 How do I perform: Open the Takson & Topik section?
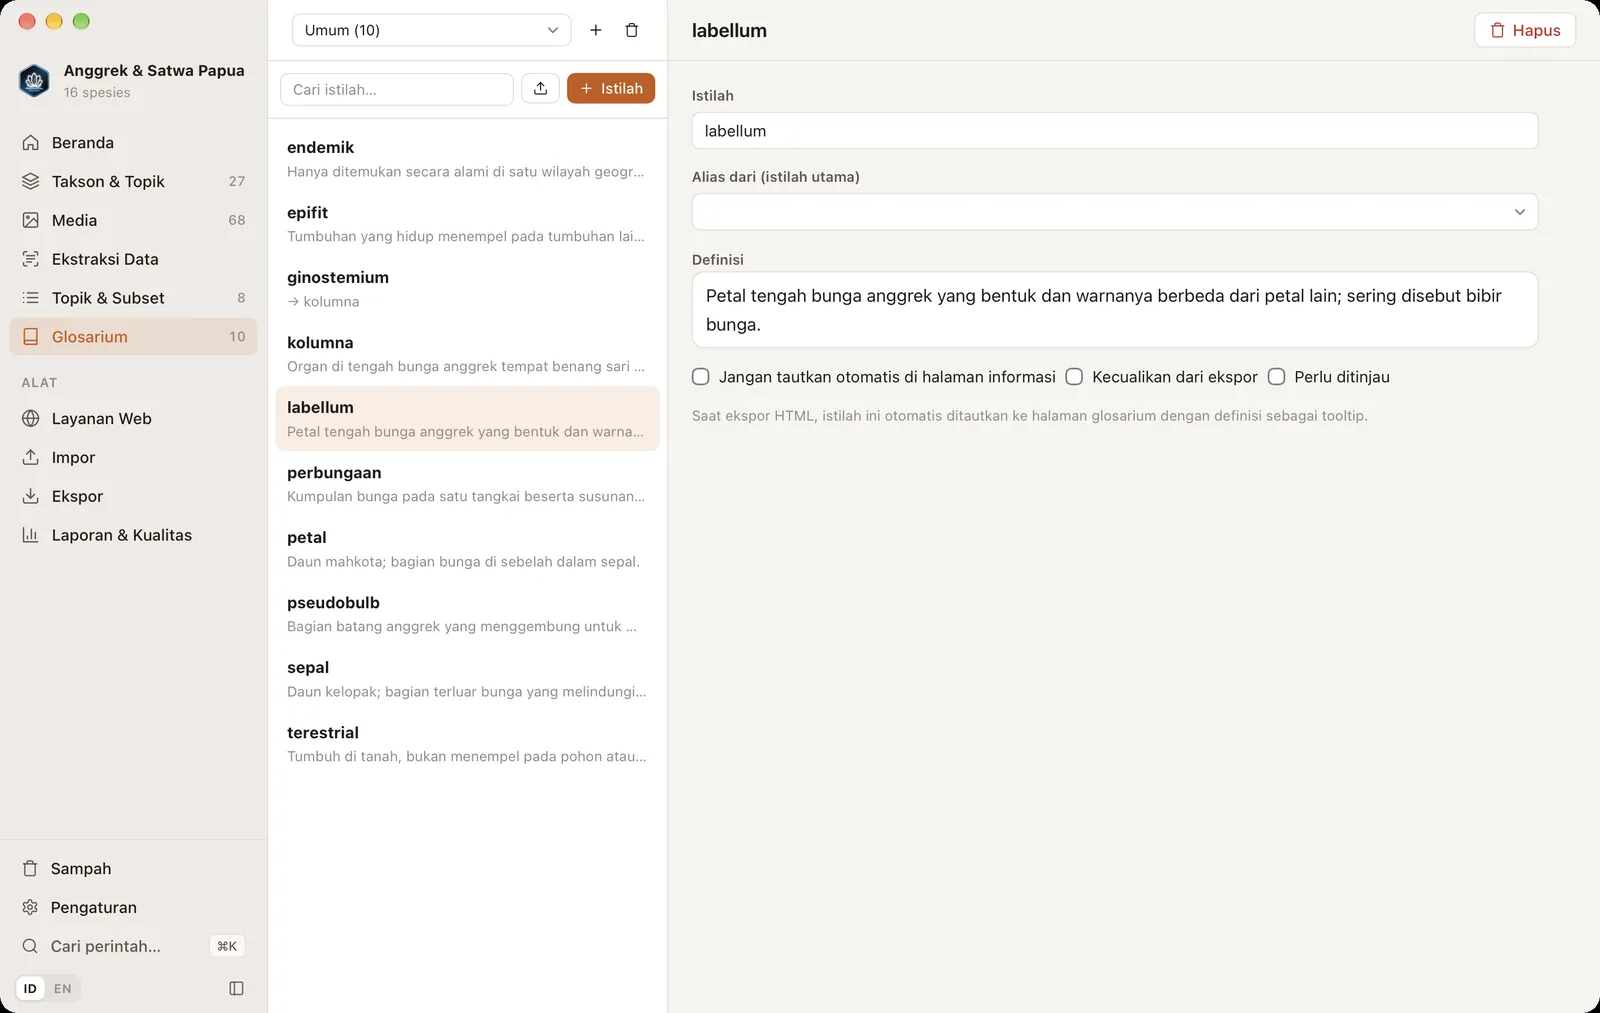click(133, 181)
